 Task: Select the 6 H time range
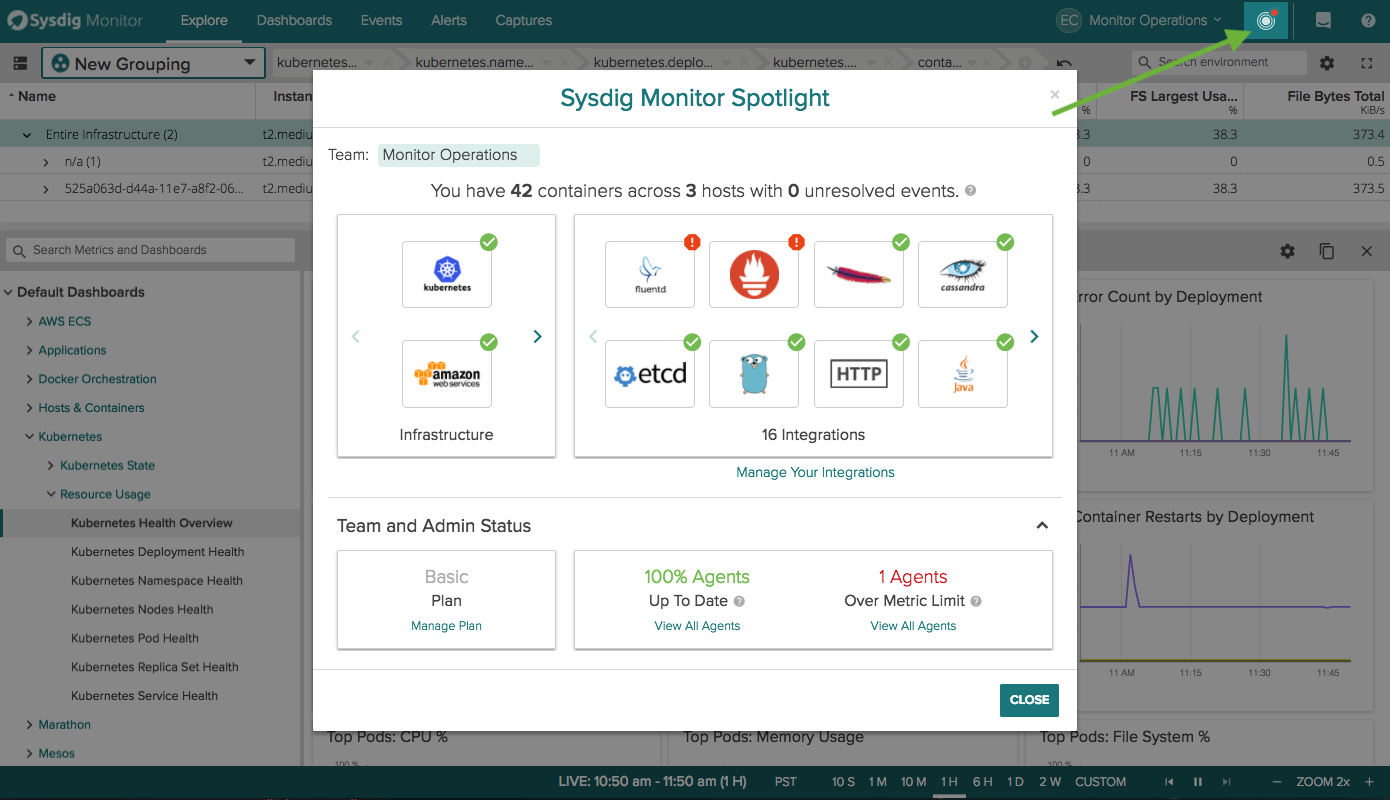(x=982, y=782)
